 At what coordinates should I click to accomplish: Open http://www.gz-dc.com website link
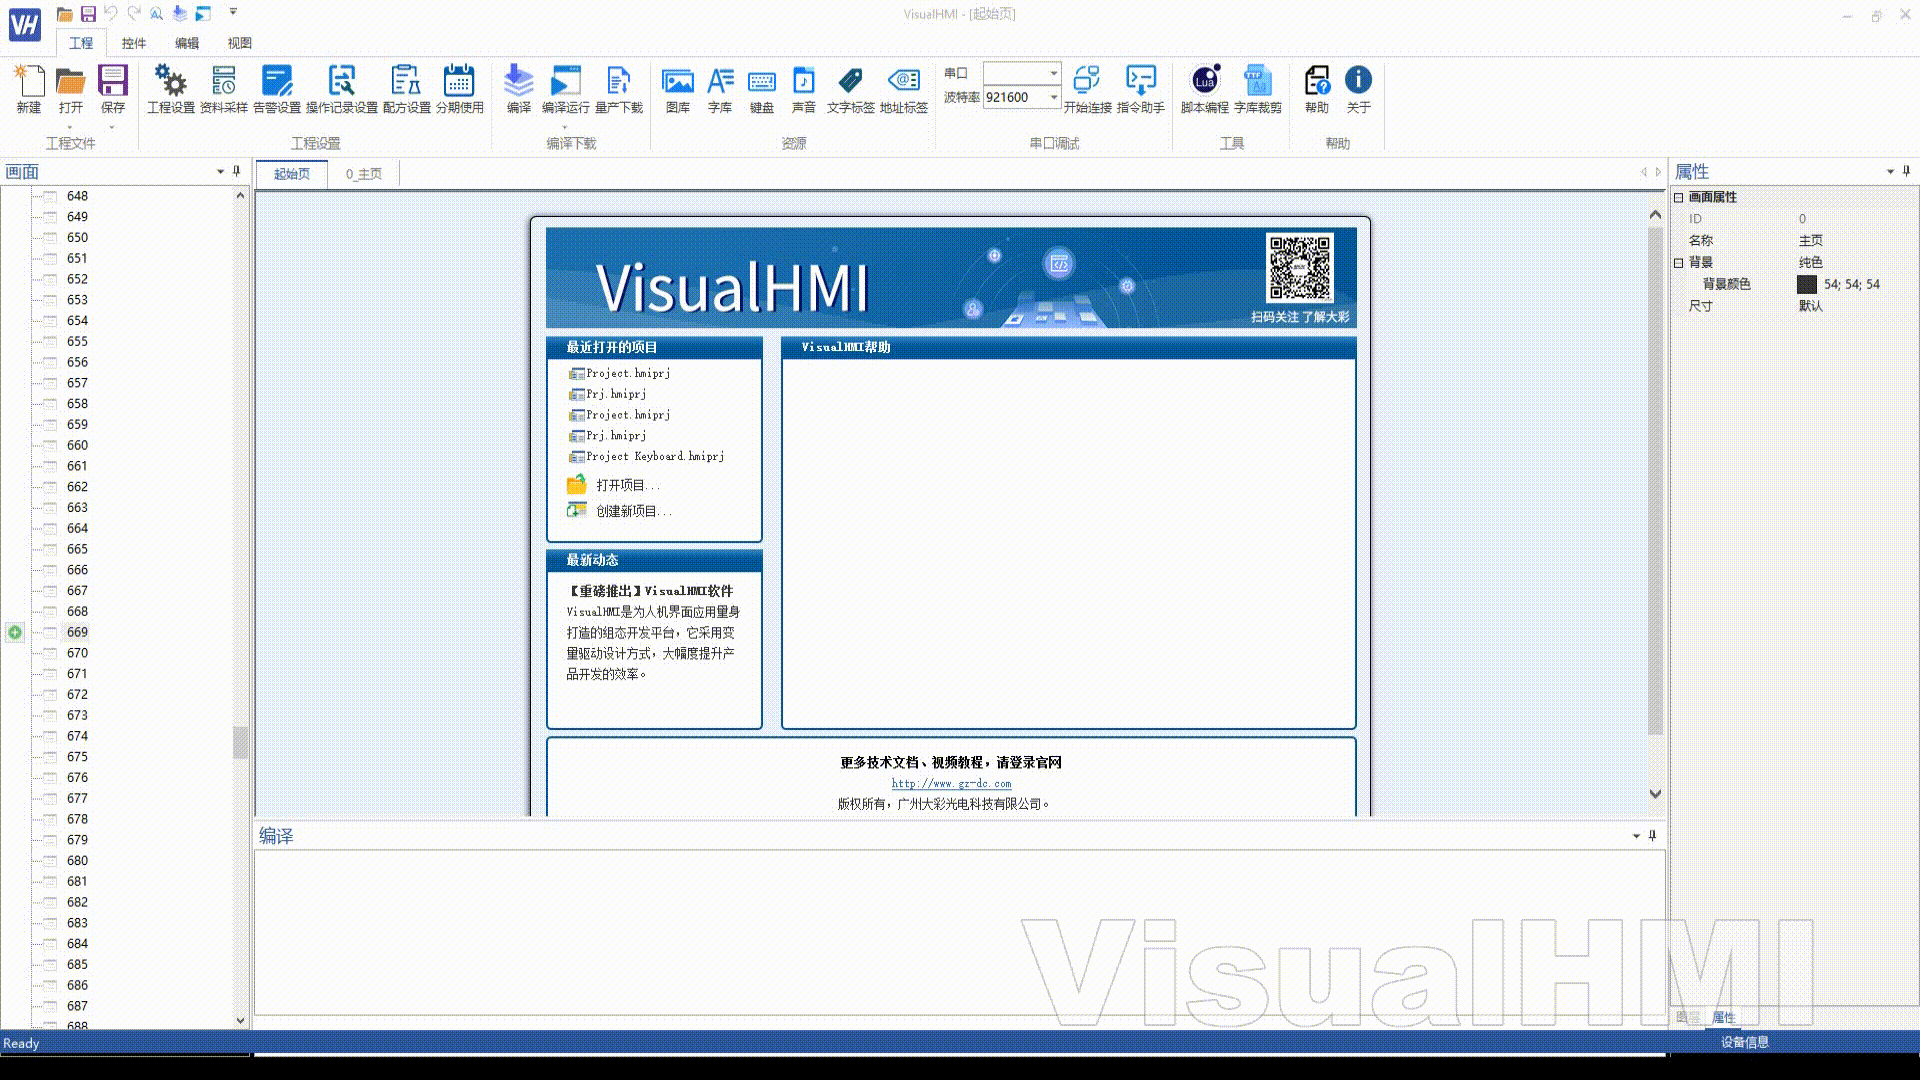pyautogui.click(x=951, y=784)
